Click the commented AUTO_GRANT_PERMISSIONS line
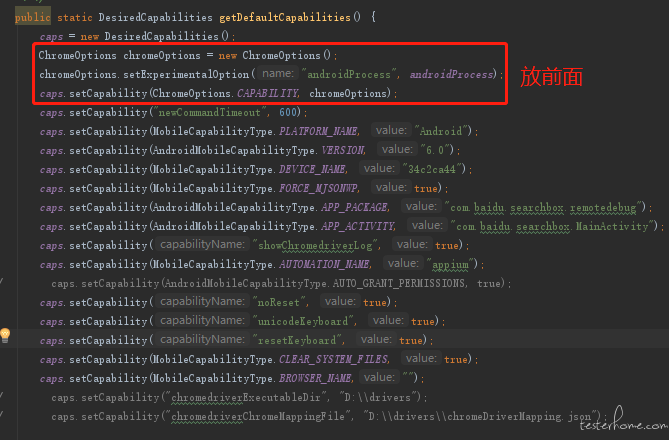This screenshot has width=669, height=440. [281, 283]
